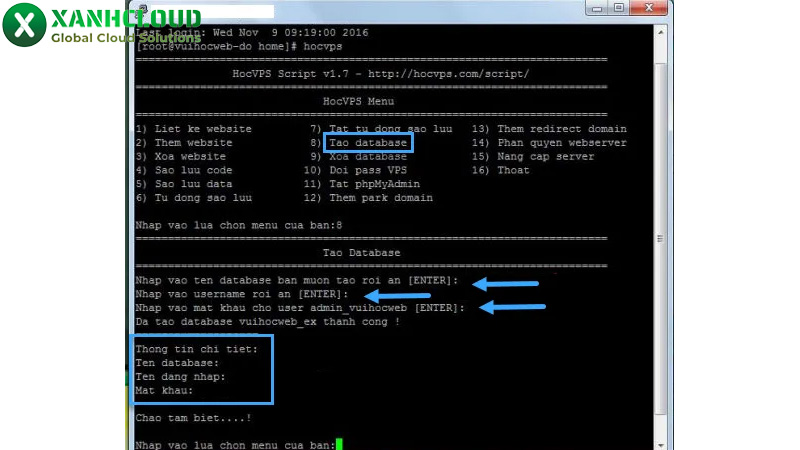Click the 'Doi pass VPS' option text

[x=368, y=170]
